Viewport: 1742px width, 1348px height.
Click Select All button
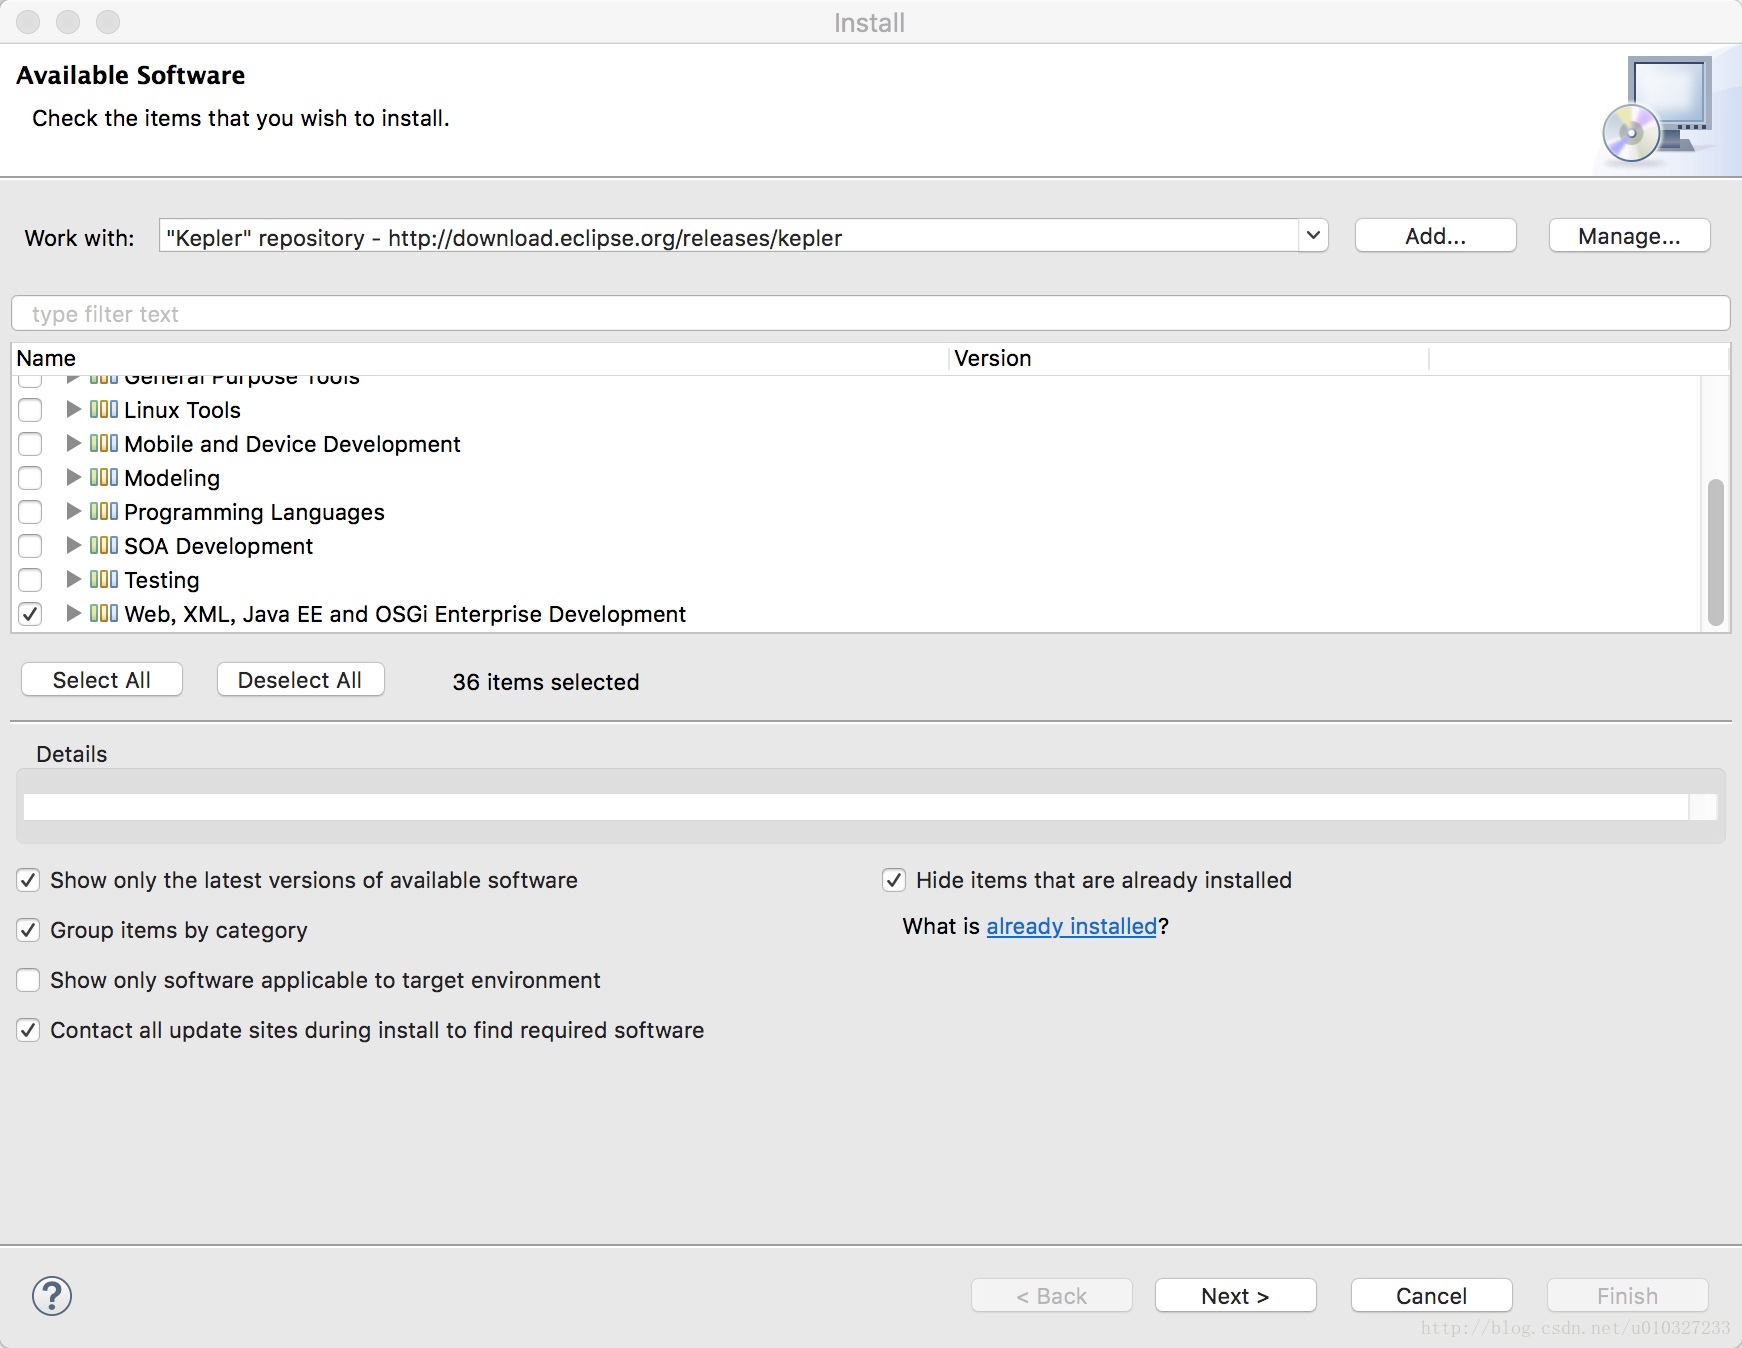tap(102, 680)
